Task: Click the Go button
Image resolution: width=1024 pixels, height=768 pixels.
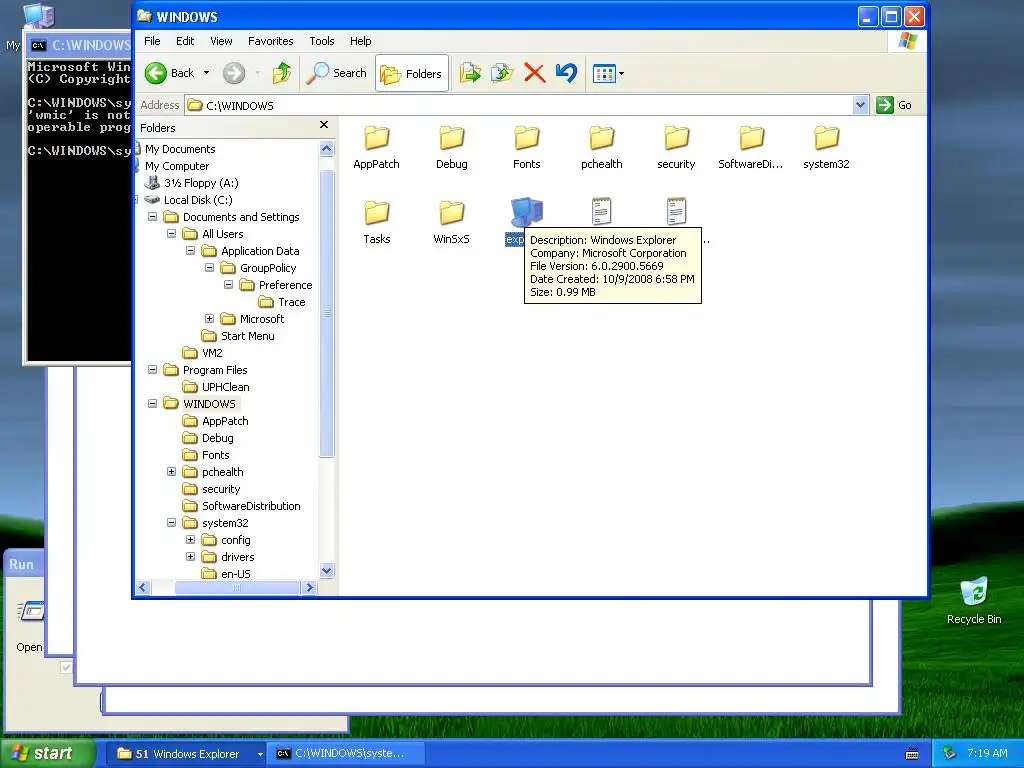Action: 894,105
